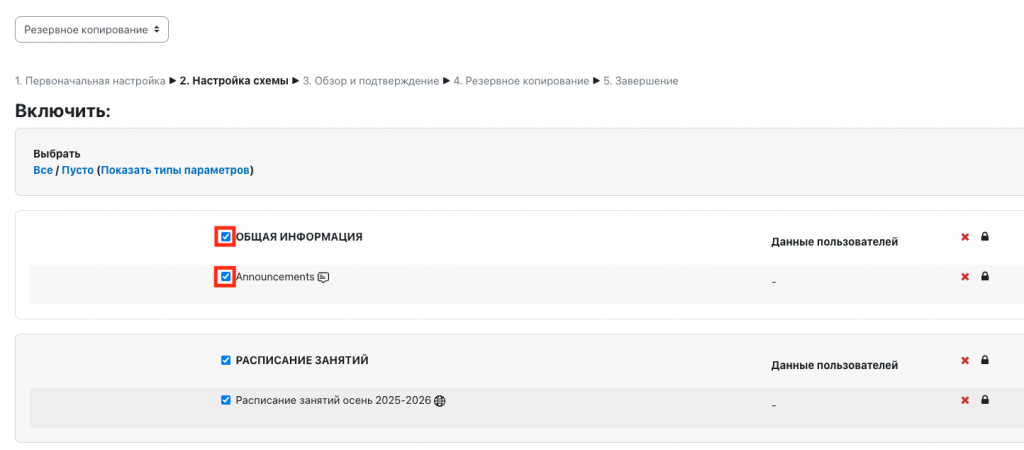Click red X icon in РАСПИСАНИЕ ЗАНЯТИЙ header row
The image size is (1024, 450).
965,360
